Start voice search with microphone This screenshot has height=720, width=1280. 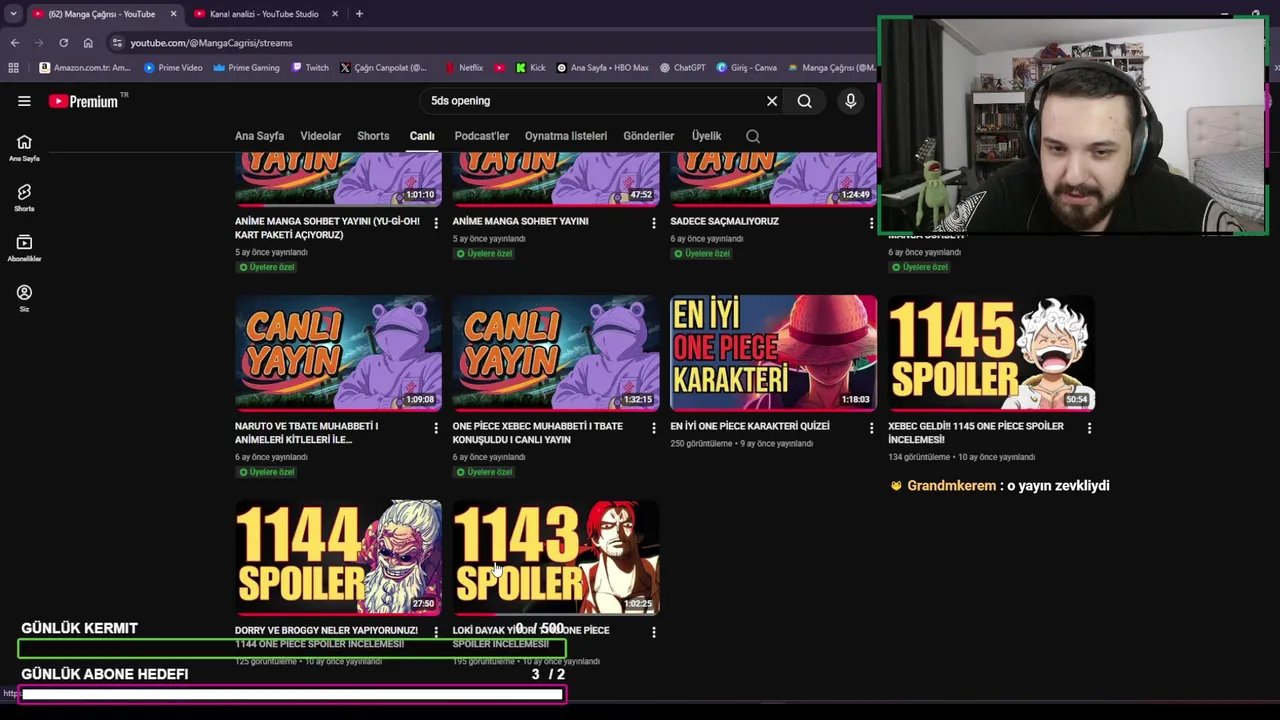click(x=850, y=101)
